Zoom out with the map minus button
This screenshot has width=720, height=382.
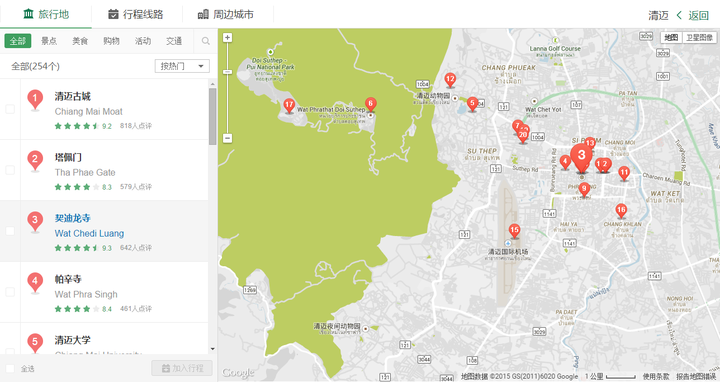click(227, 138)
